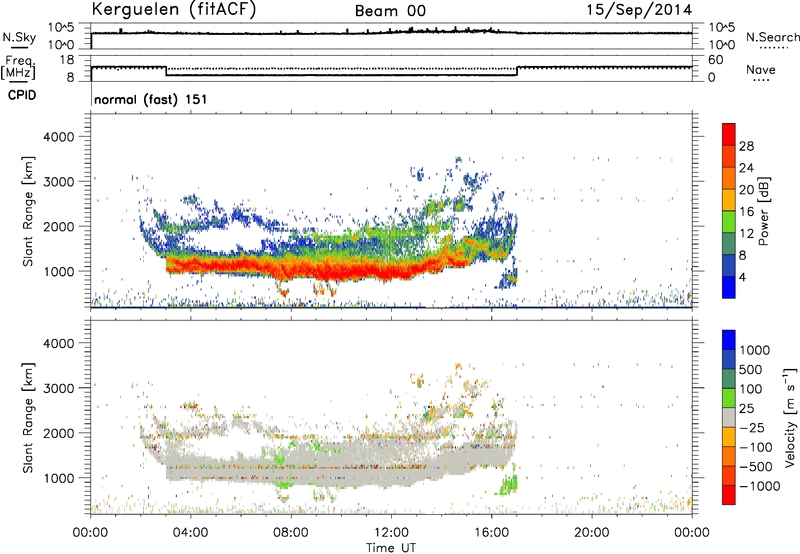
Task: Click the '04:00' time tick label
Action: tap(191, 533)
